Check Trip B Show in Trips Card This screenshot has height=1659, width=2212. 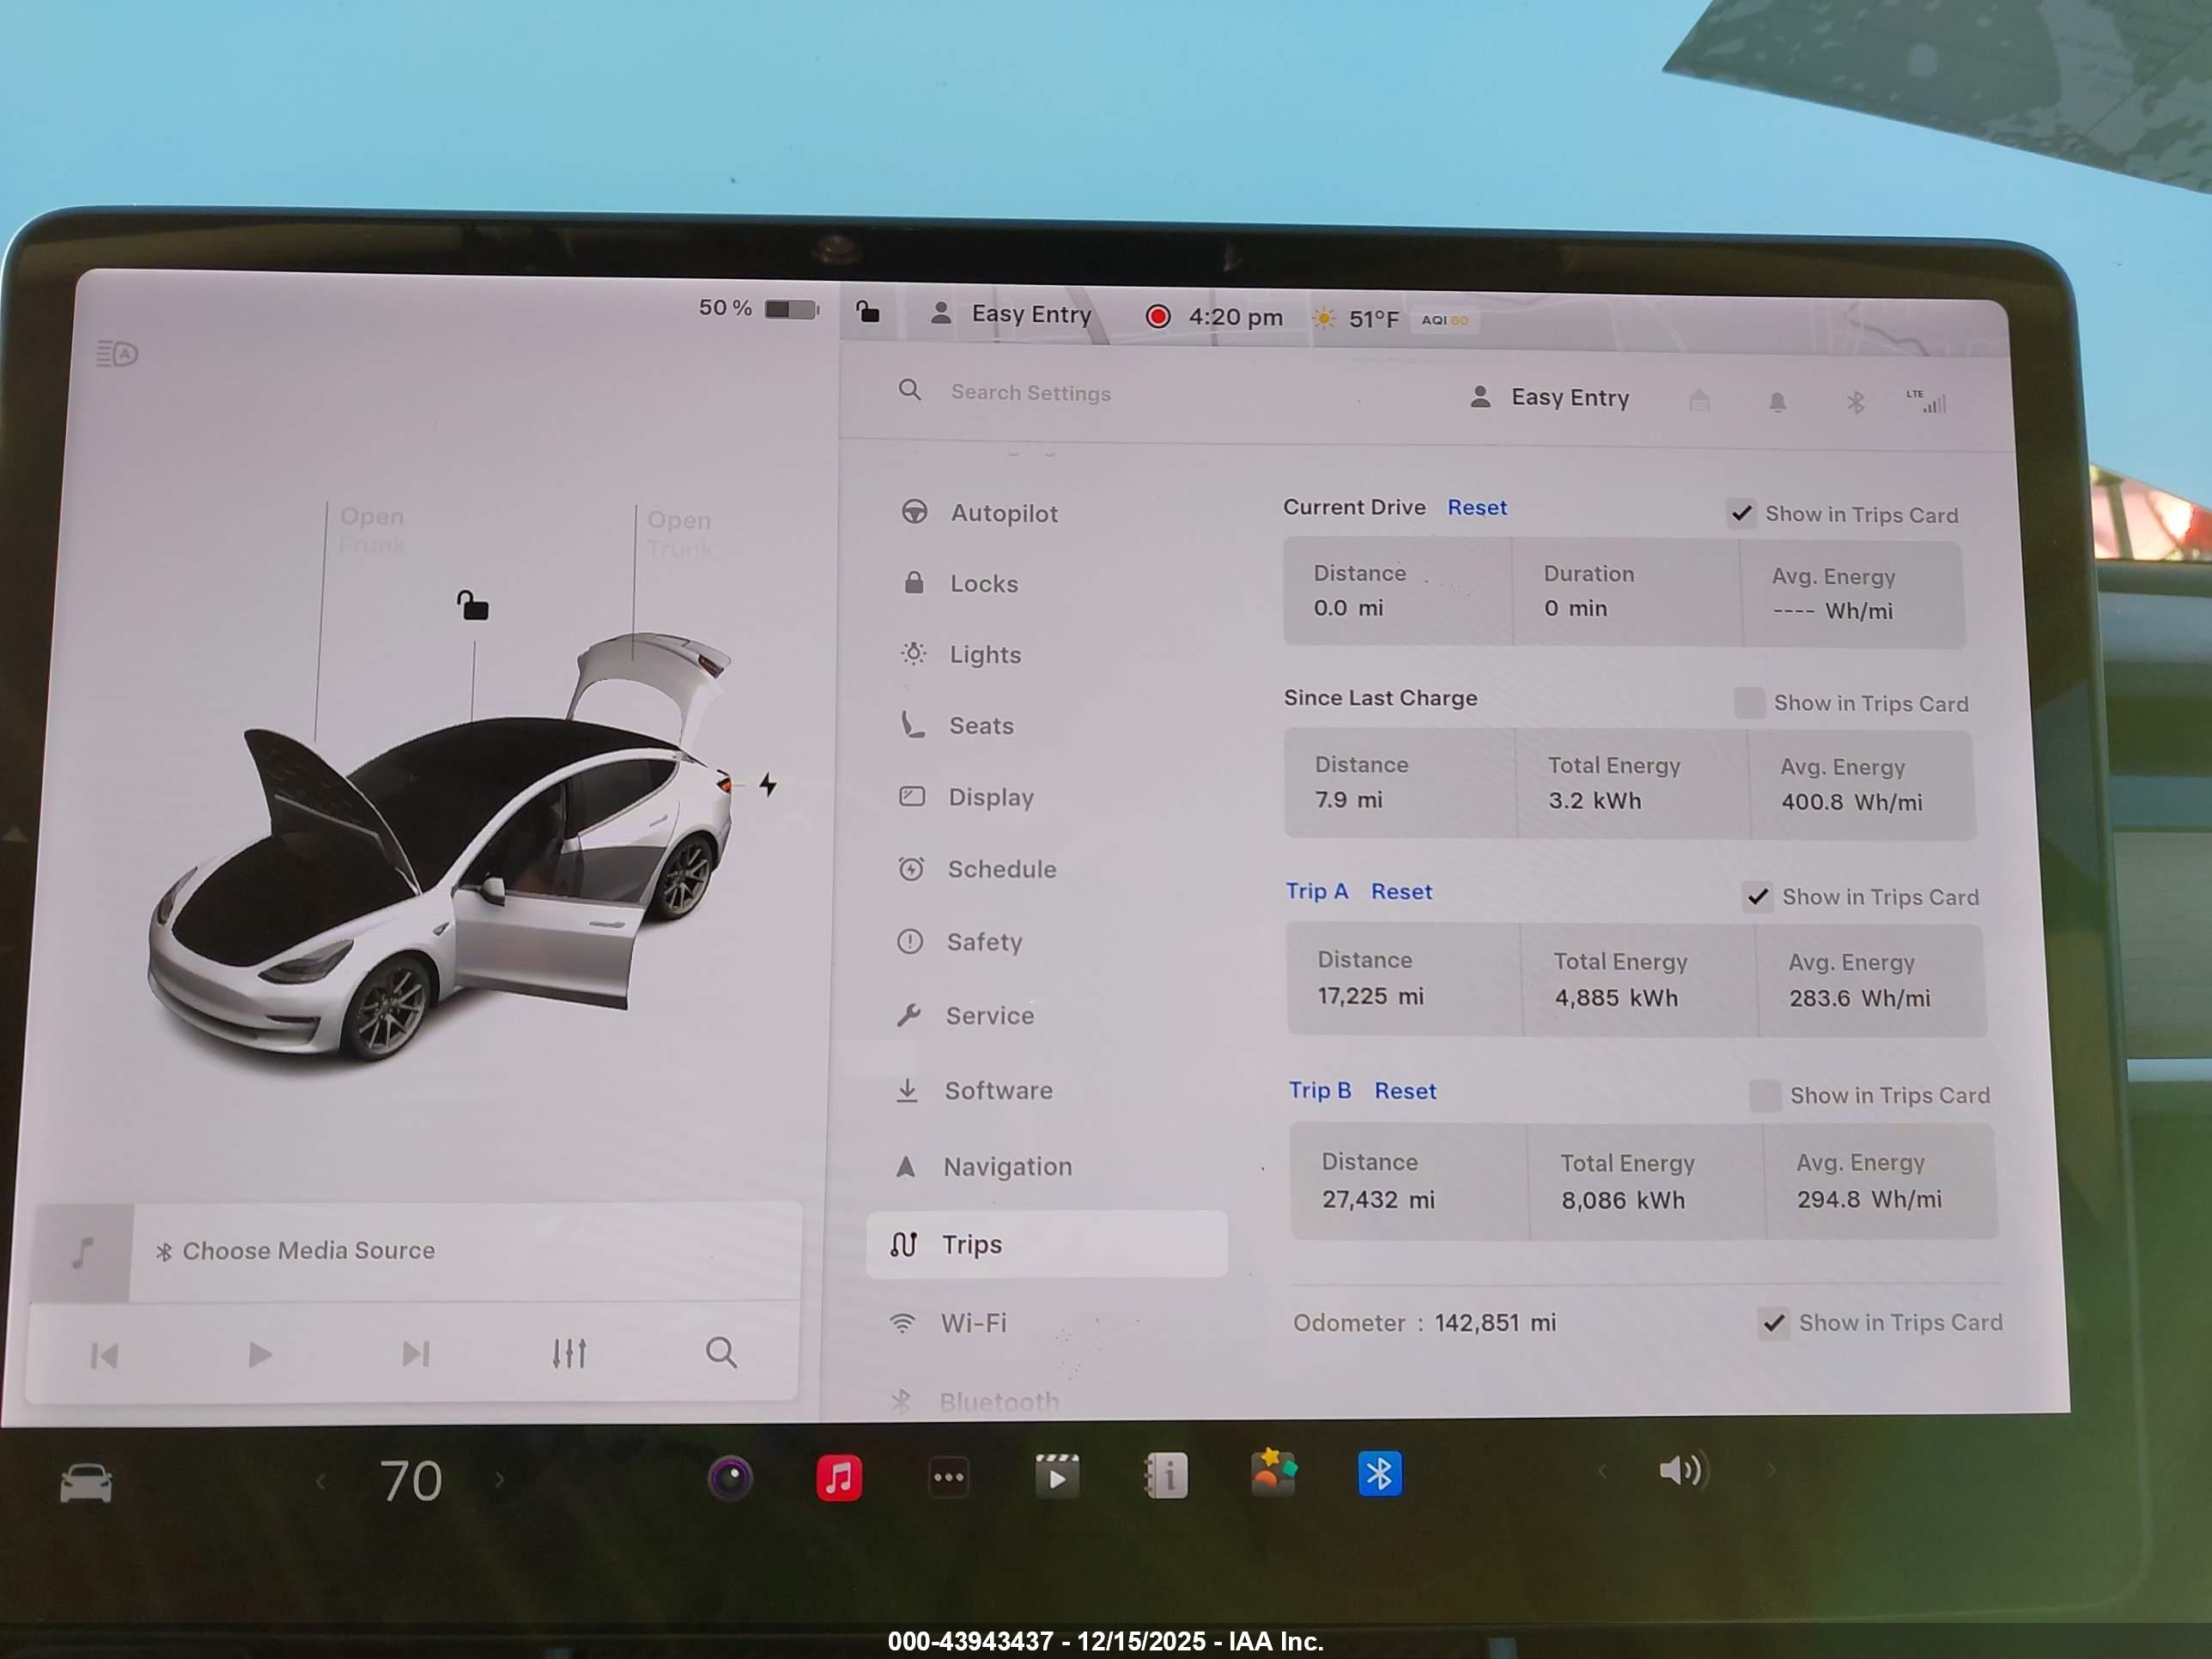(1765, 1096)
